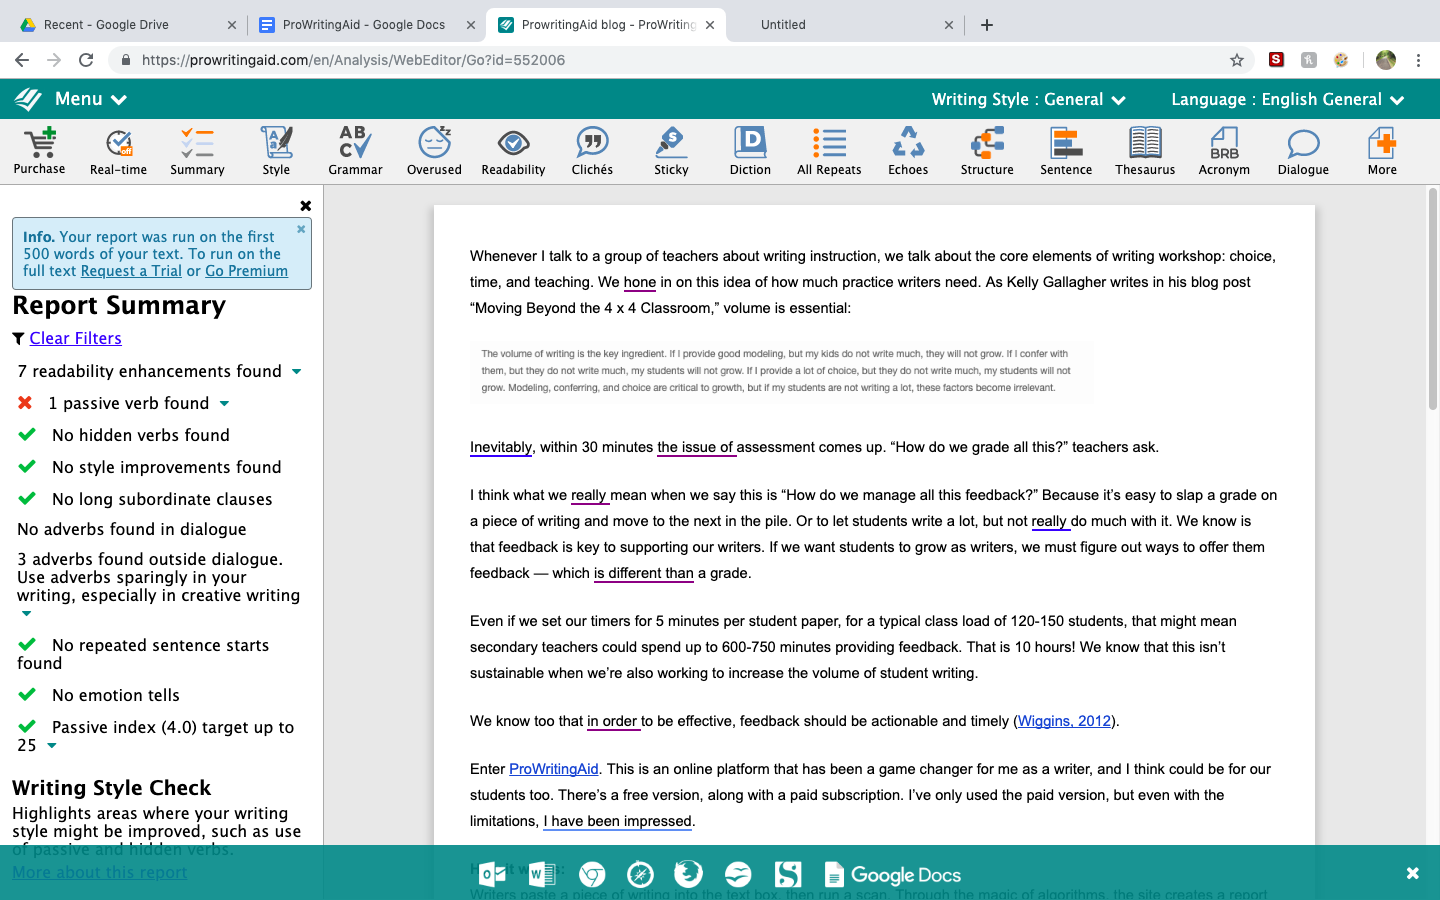1440x900 pixels.
Task: Open the Sentence length report
Action: coord(1066,150)
